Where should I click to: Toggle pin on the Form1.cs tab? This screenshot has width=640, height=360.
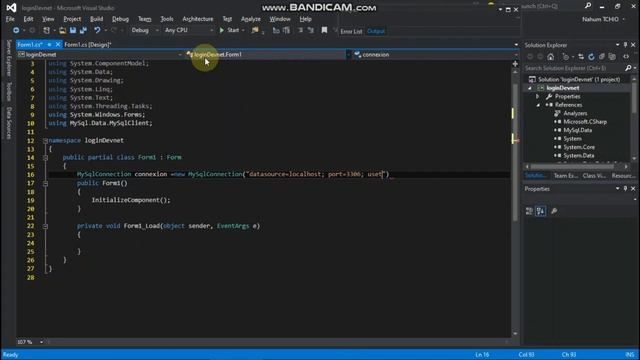coord(49,44)
